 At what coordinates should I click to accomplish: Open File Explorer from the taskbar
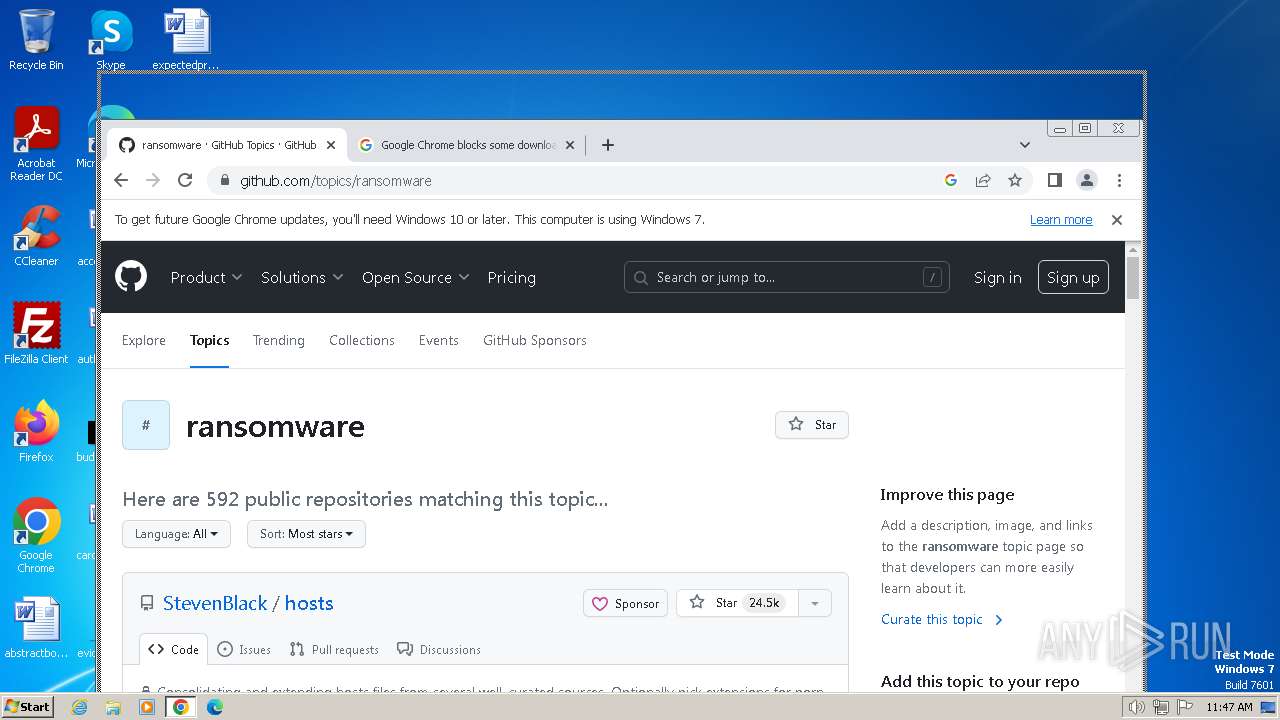113,707
